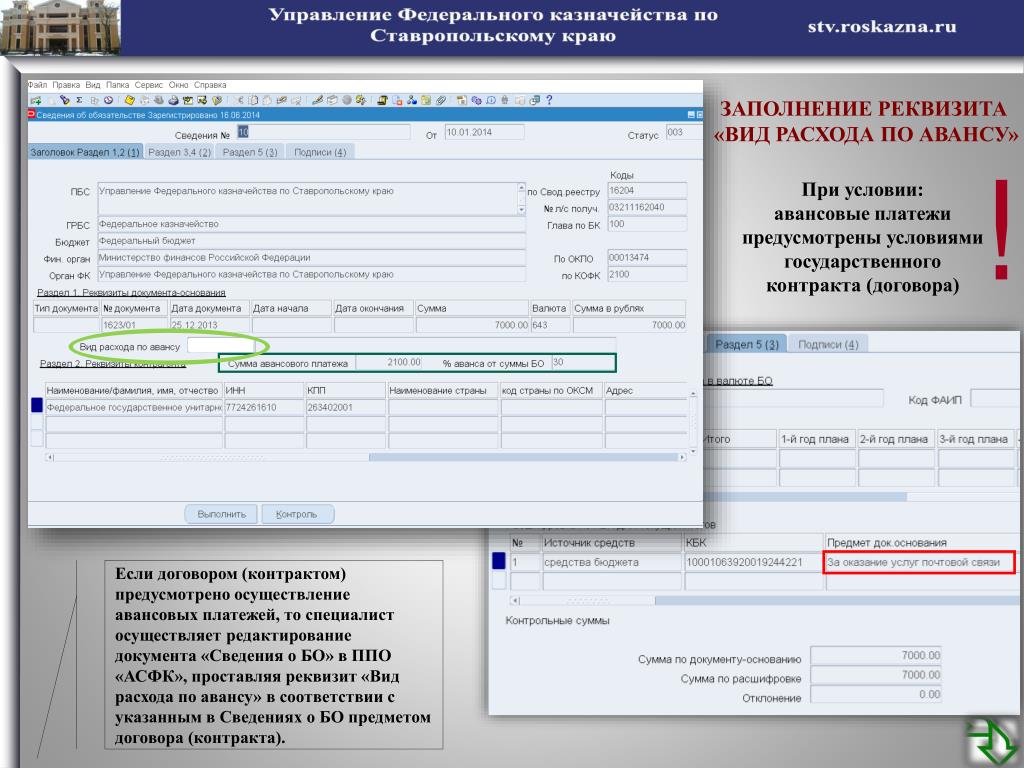Click the sigma sum icon in toolbar
Viewport: 1024px width, 768px height.
pos(79,100)
